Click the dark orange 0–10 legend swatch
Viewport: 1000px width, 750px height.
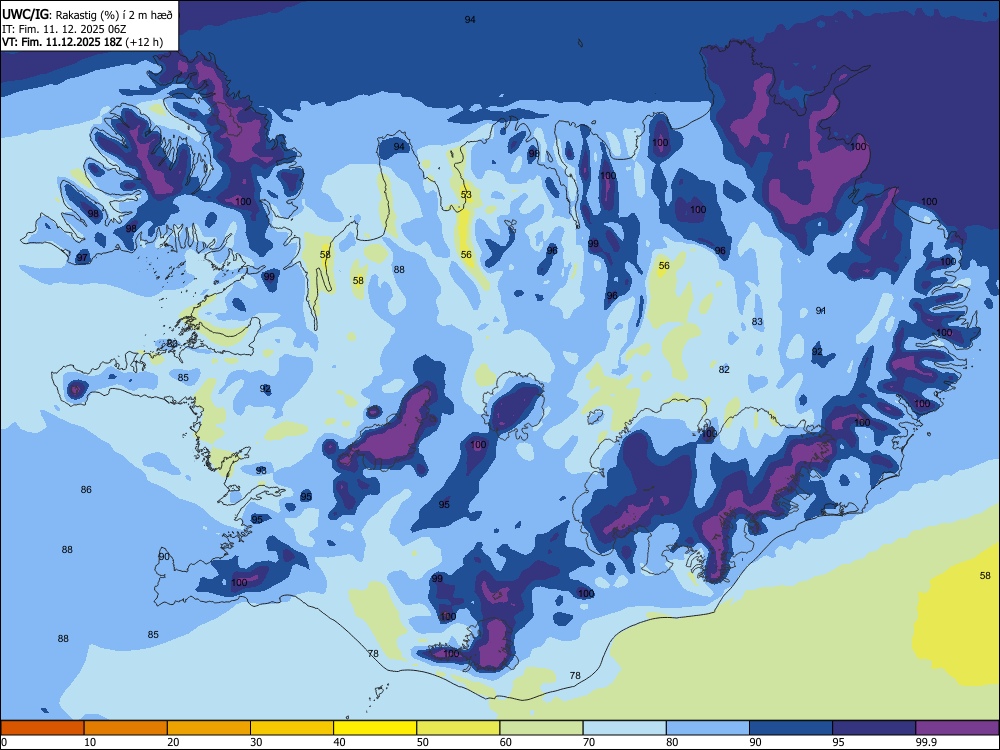[x=42, y=728]
